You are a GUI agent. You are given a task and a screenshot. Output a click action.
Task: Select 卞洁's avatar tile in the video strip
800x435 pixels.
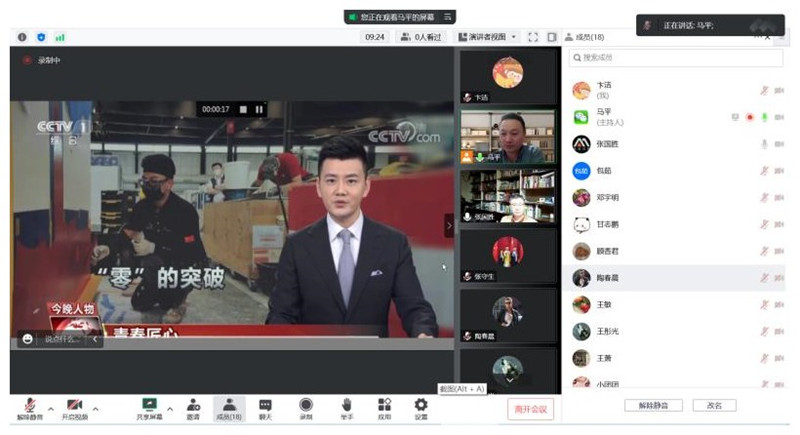click(508, 77)
